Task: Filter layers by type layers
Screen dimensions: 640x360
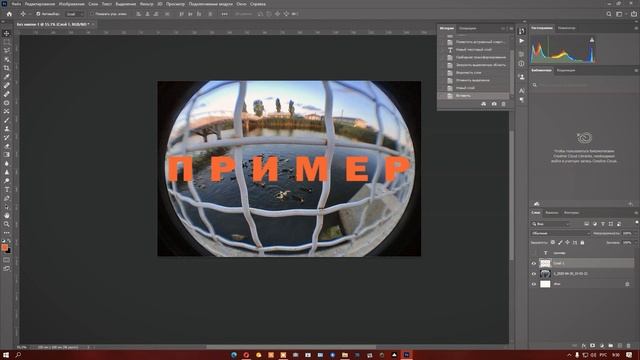Action: (x=603, y=224)
